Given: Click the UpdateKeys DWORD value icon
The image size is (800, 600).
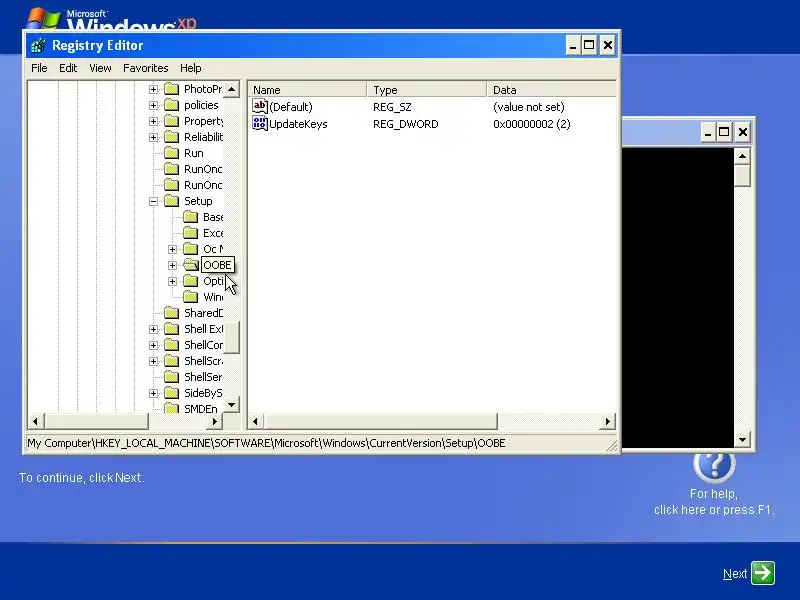Looking at the screenshot, I should 260,123.
